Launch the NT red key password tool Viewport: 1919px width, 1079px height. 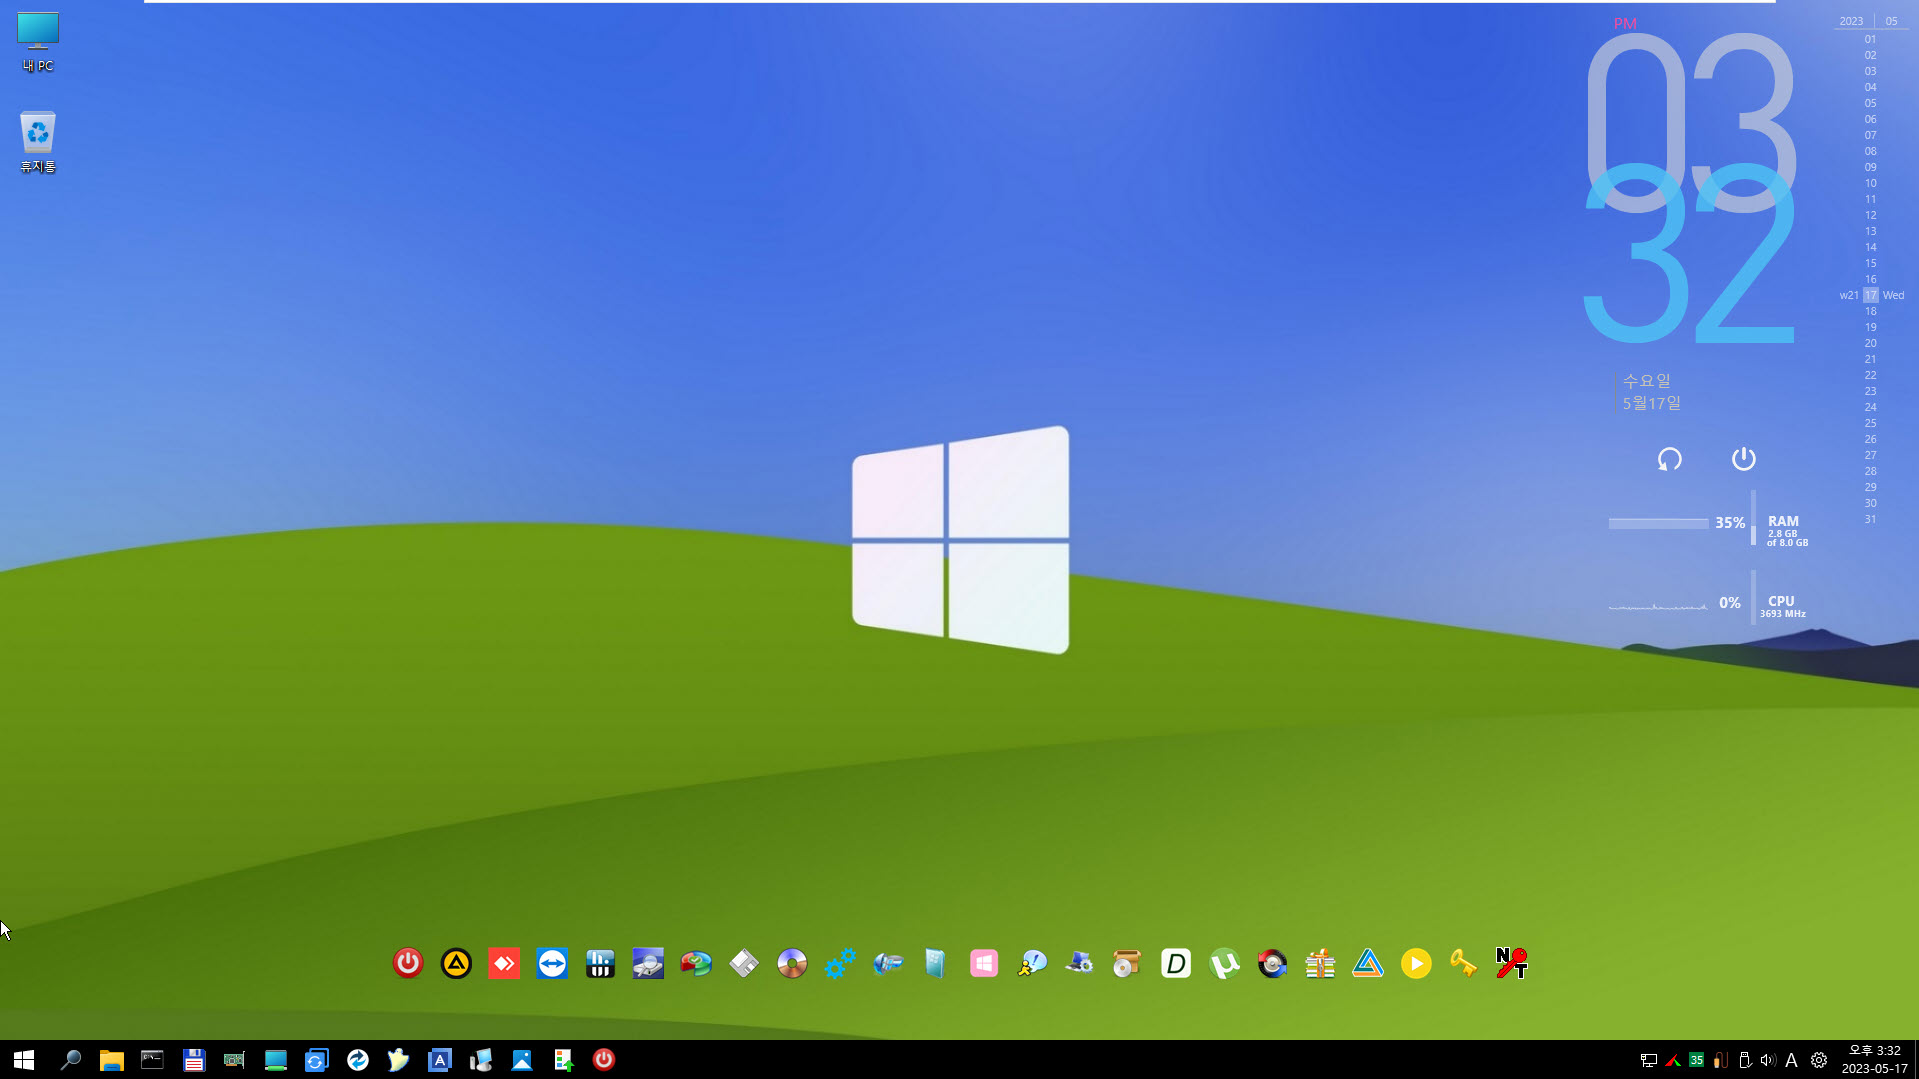(1512, 963)
